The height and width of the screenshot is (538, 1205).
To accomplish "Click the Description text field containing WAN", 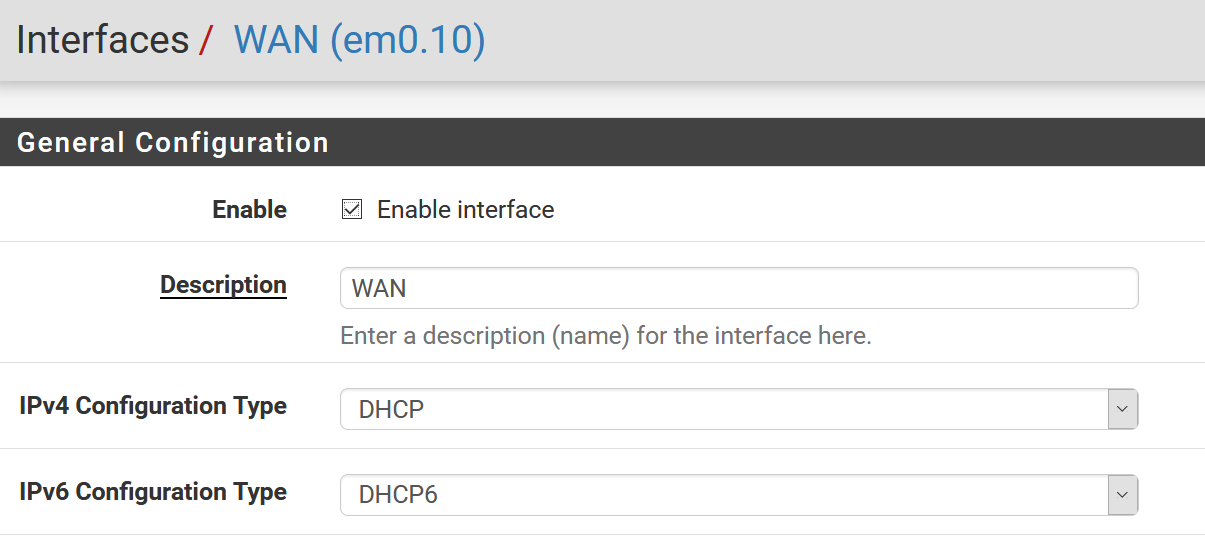I will [739, 288].
